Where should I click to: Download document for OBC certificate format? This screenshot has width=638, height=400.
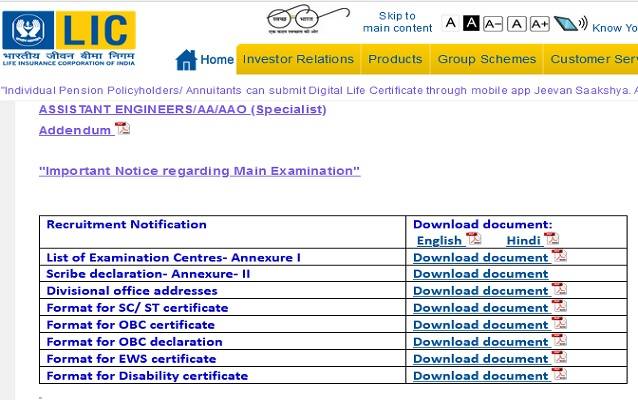[x=481, y=325]
